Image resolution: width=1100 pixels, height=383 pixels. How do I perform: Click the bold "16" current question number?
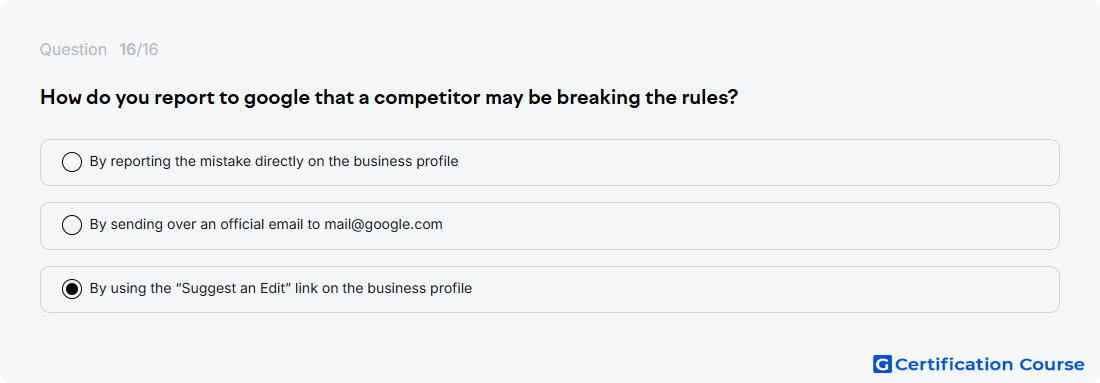point(128,50)
